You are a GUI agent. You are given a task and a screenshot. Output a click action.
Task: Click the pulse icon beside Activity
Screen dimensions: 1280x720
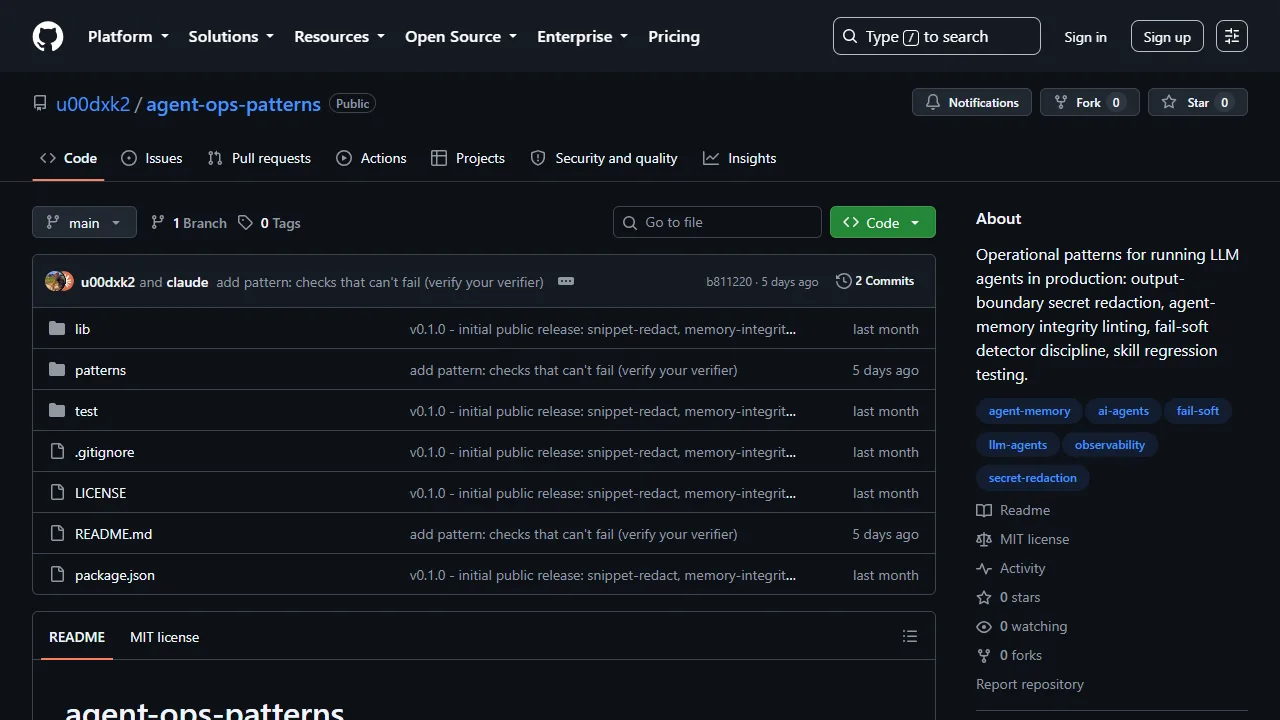coord(984,568)
